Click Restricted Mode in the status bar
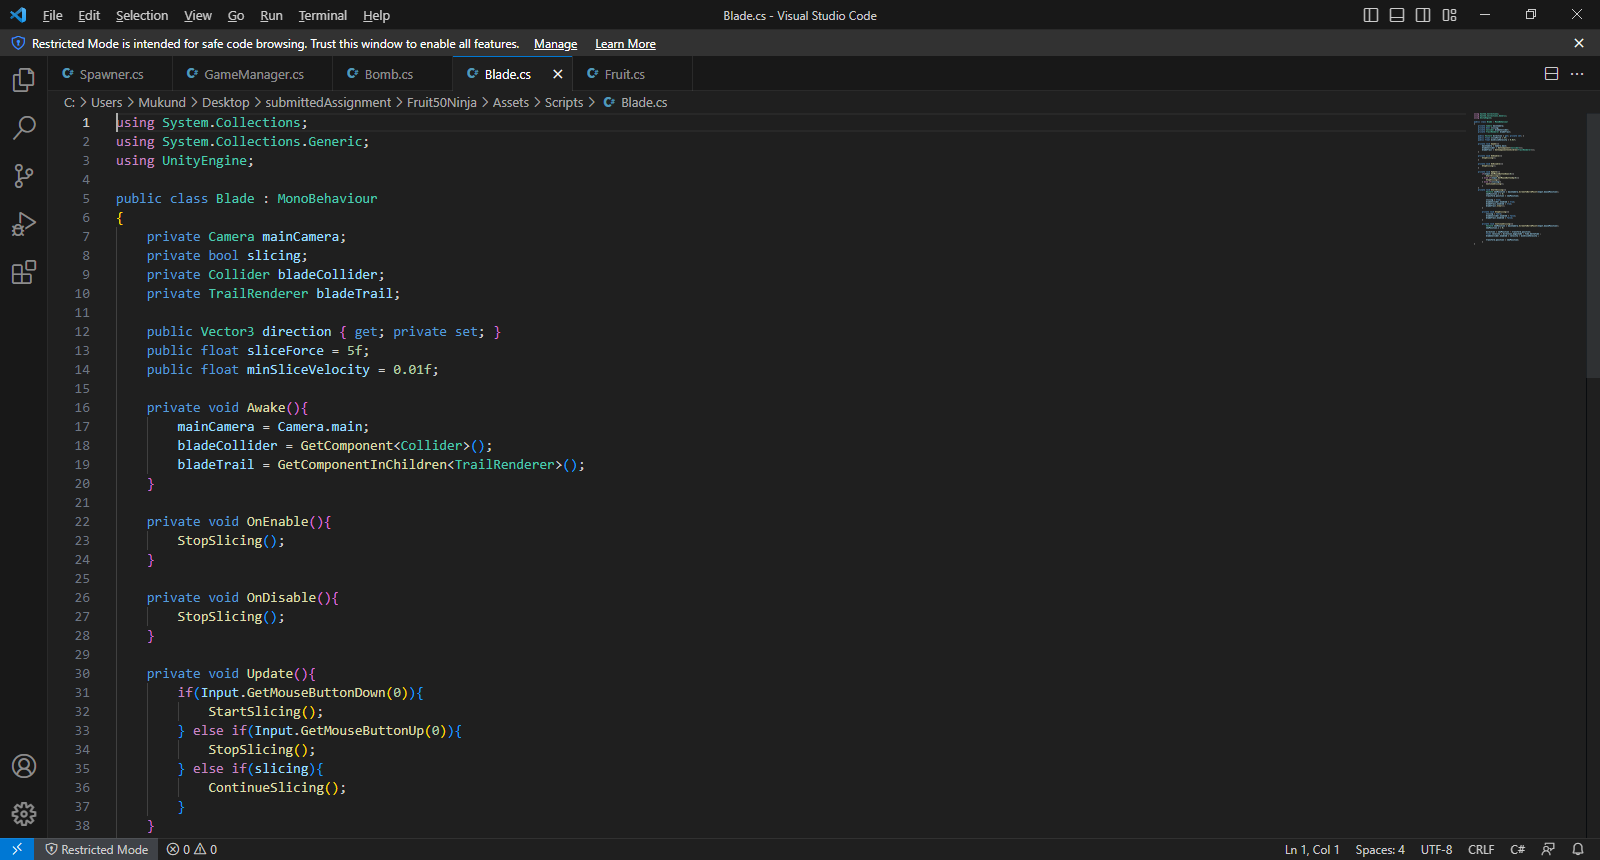The image size is (1600, 860). click(97, 849)
